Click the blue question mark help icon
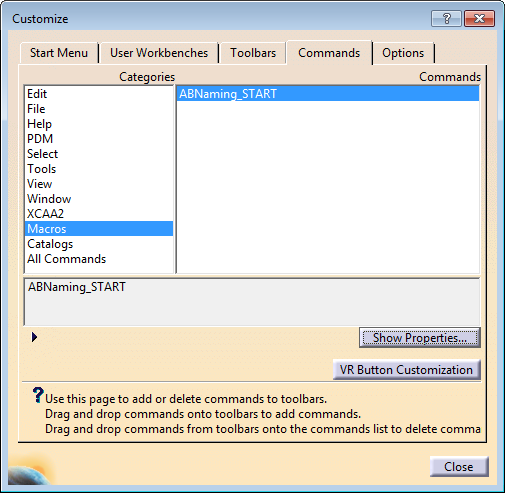Image resolution: width=505 pixels, height=493 pixels. point(38,395)
